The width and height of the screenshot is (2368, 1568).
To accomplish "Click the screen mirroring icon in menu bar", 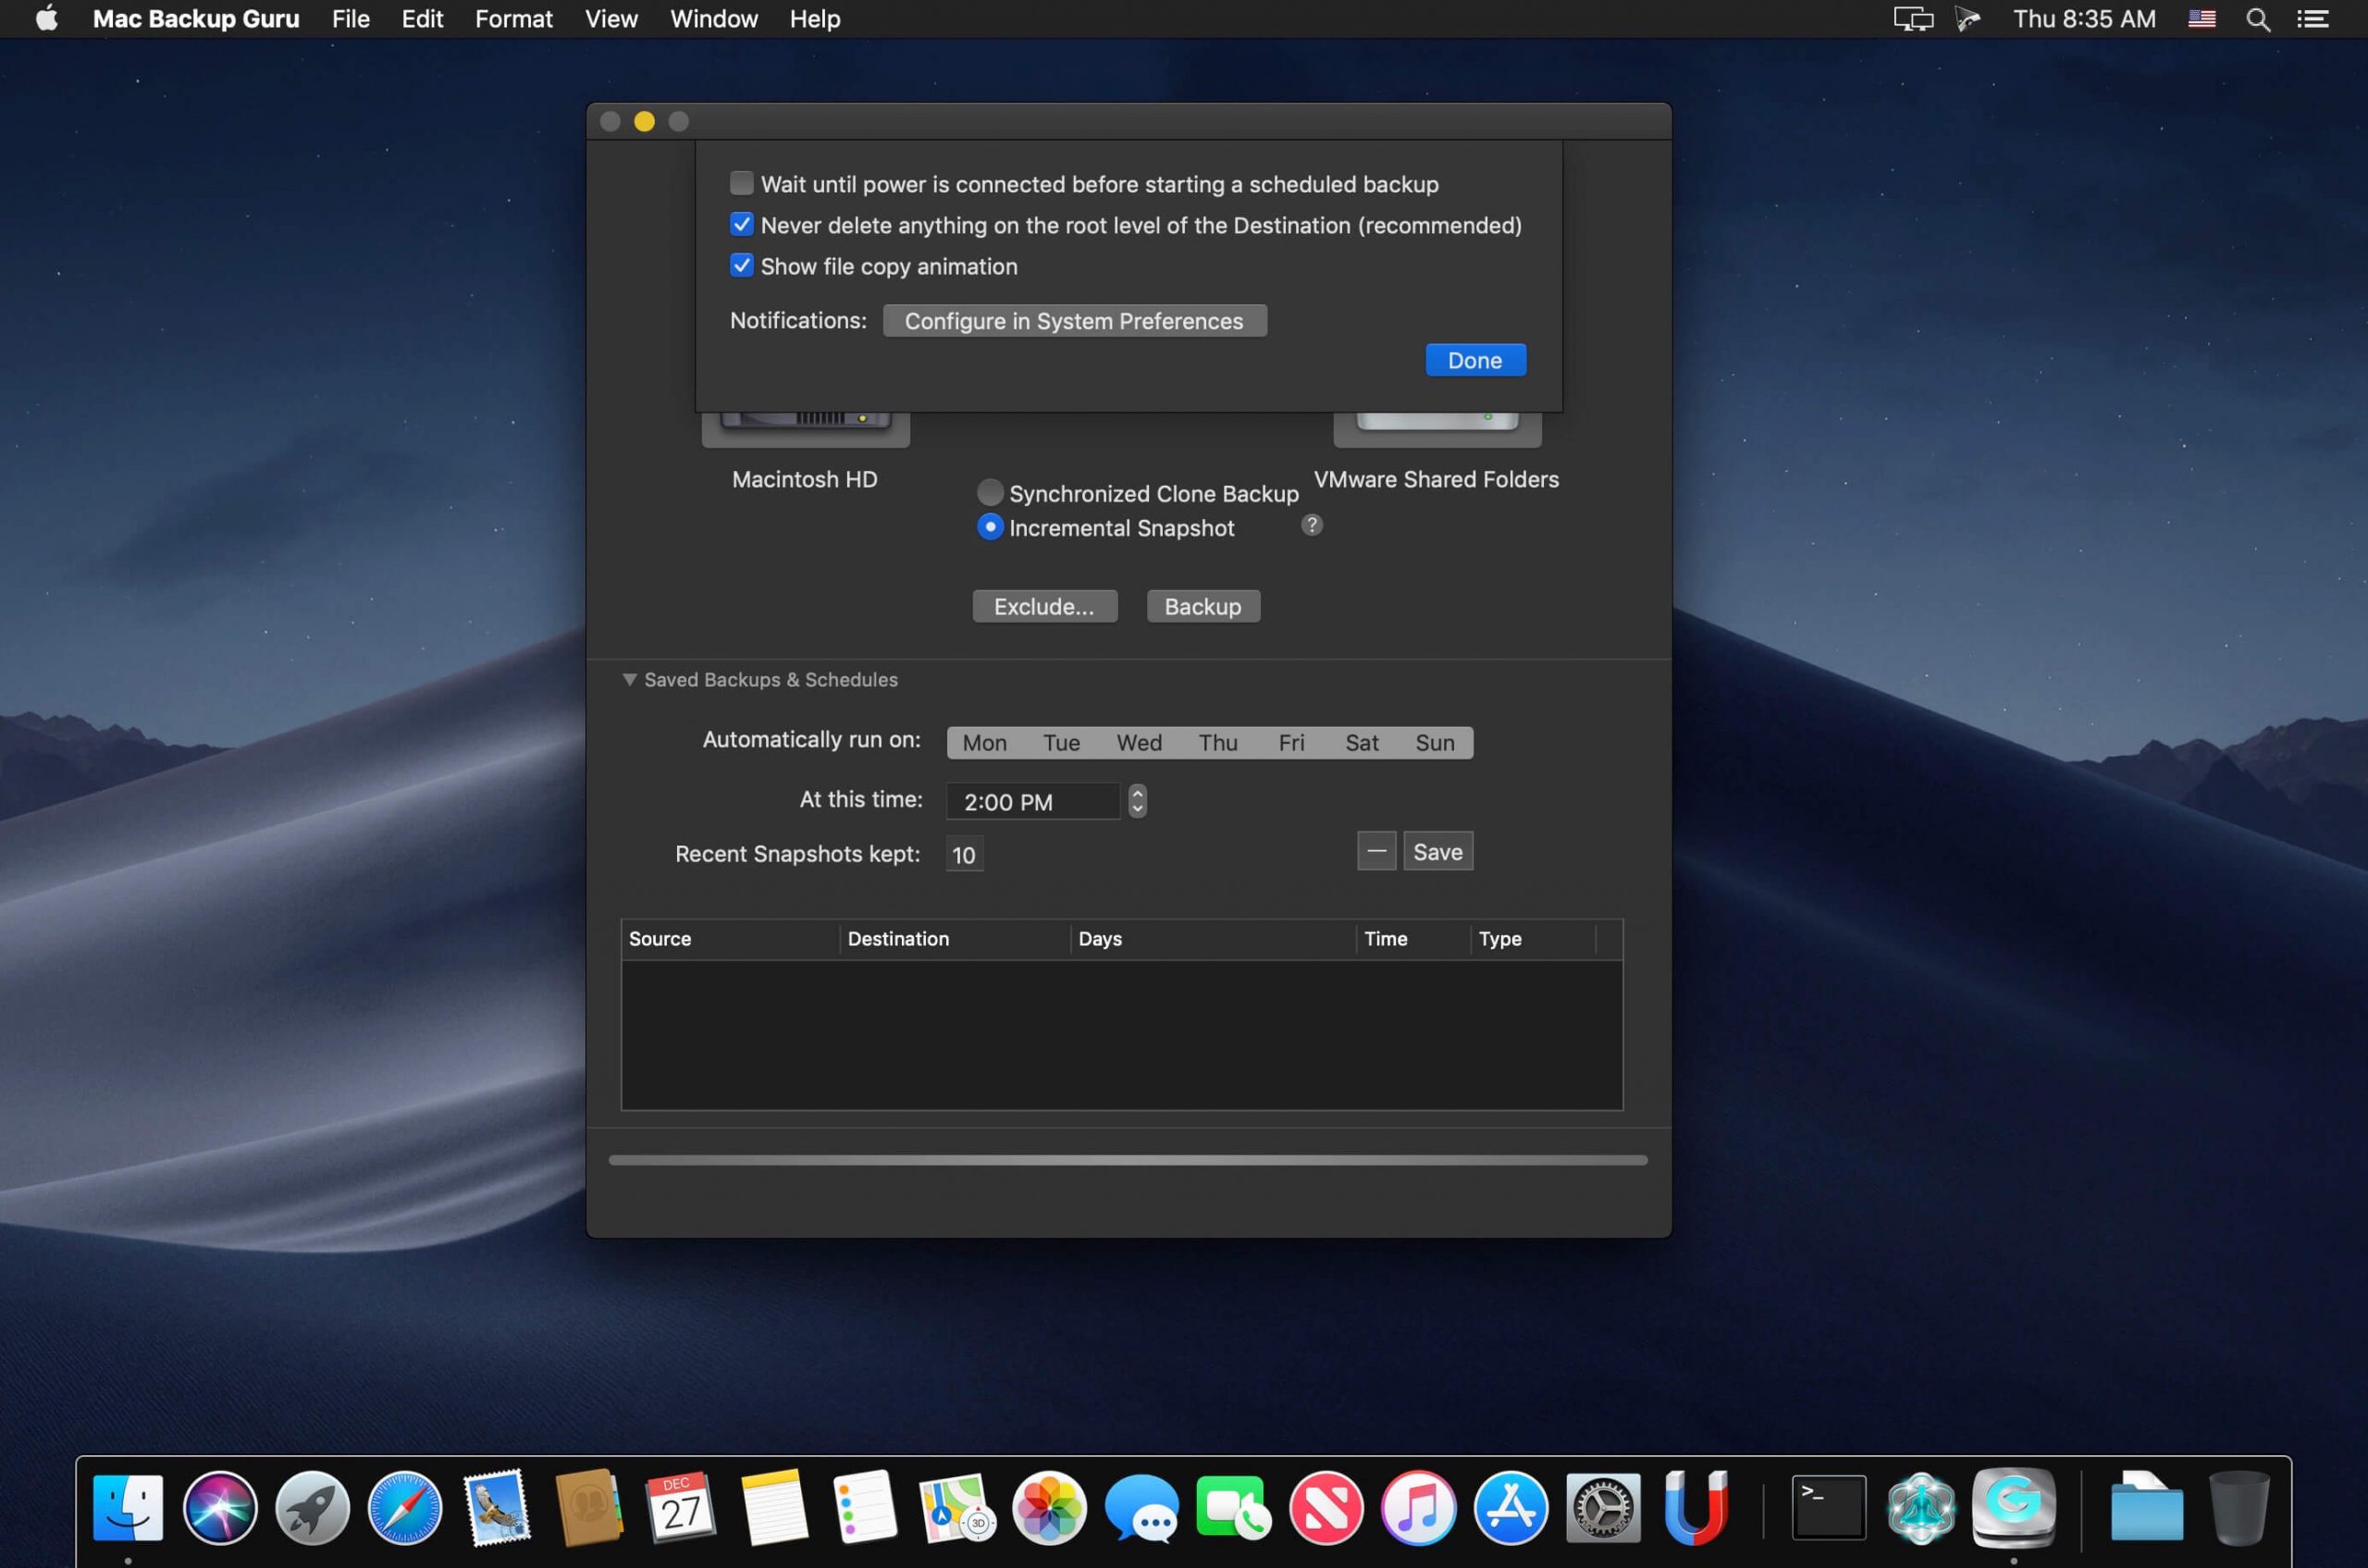I will [1911, 19].
